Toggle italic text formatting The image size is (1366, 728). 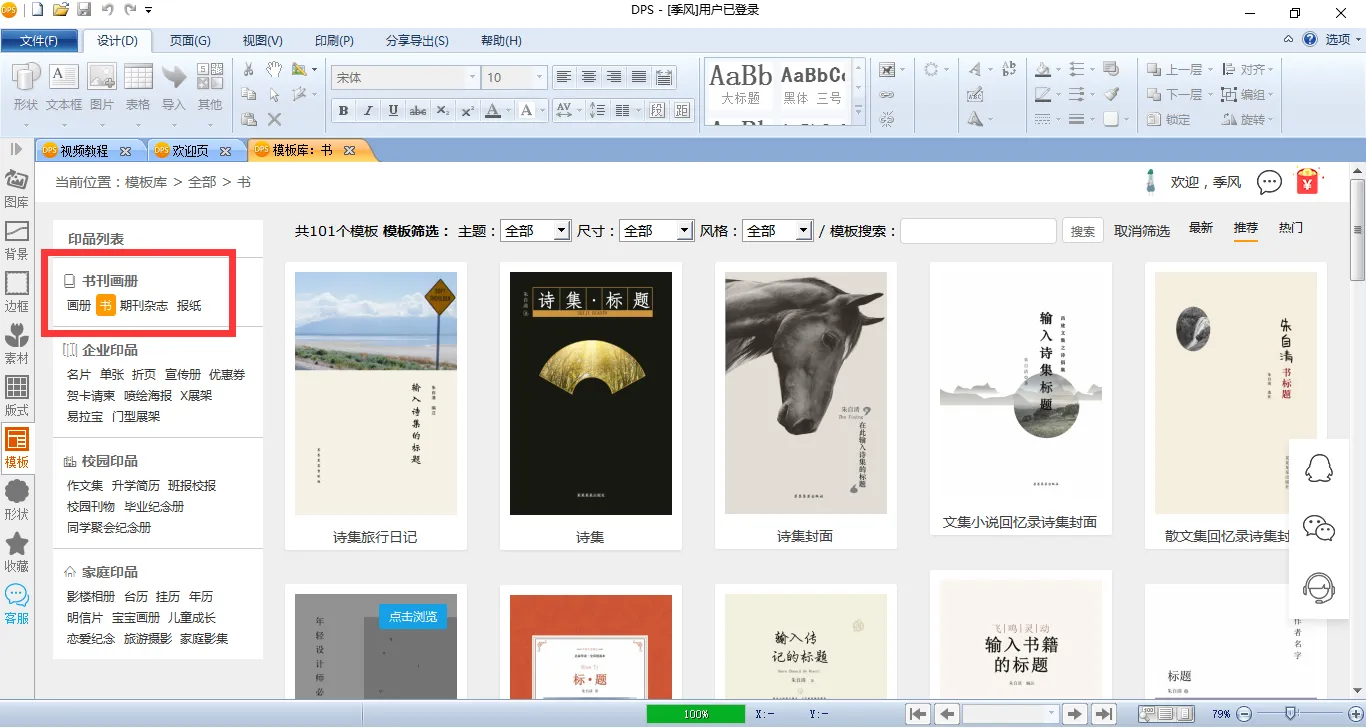coord(368,111)
